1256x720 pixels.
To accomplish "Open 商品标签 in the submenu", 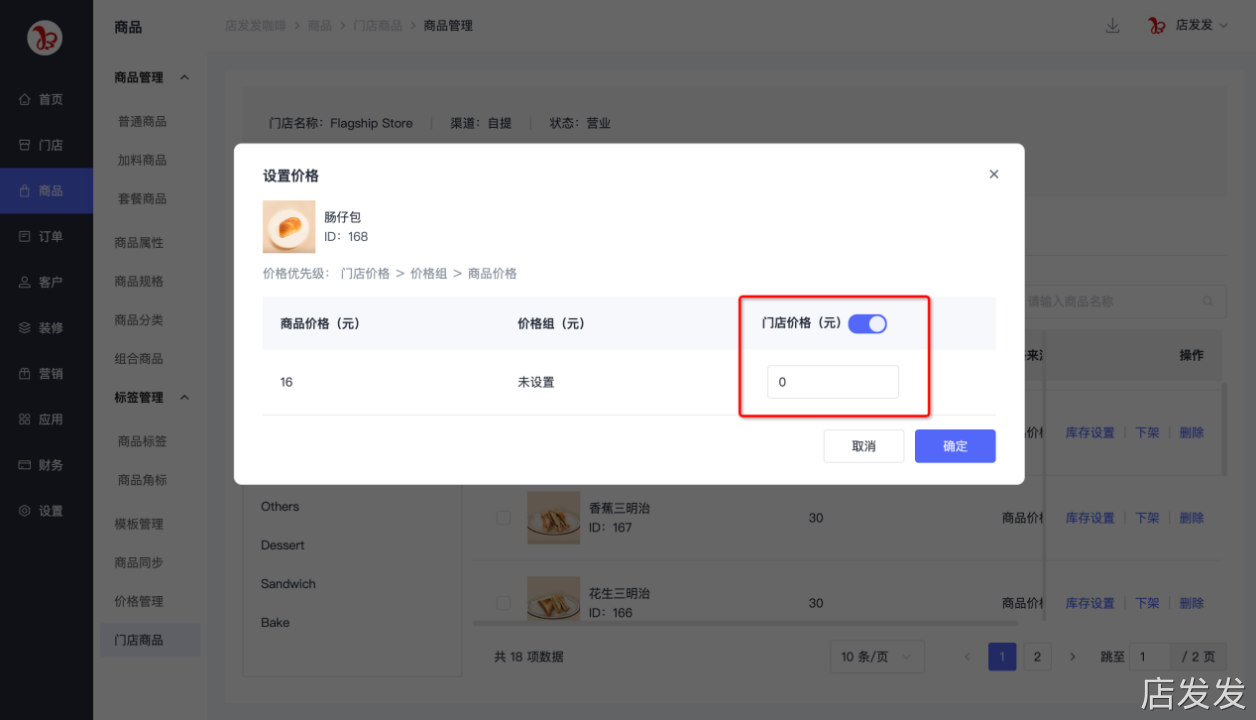I will [142, 441].
